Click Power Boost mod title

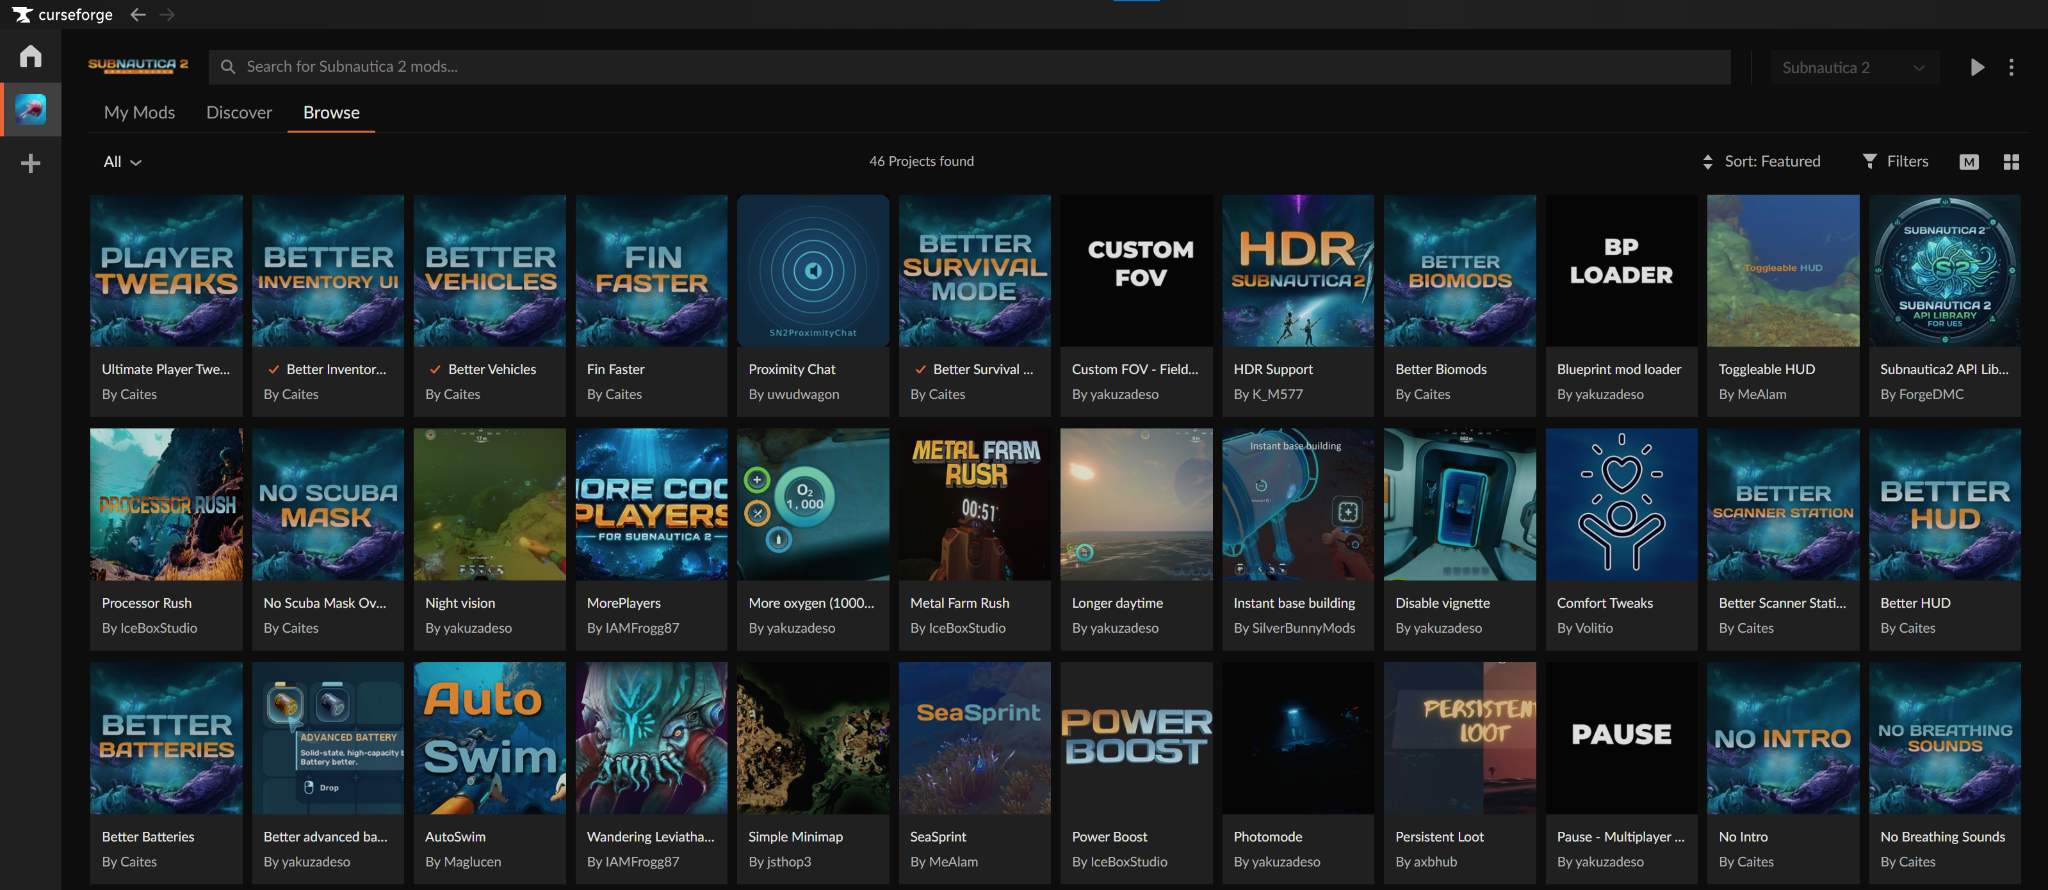1109,837
